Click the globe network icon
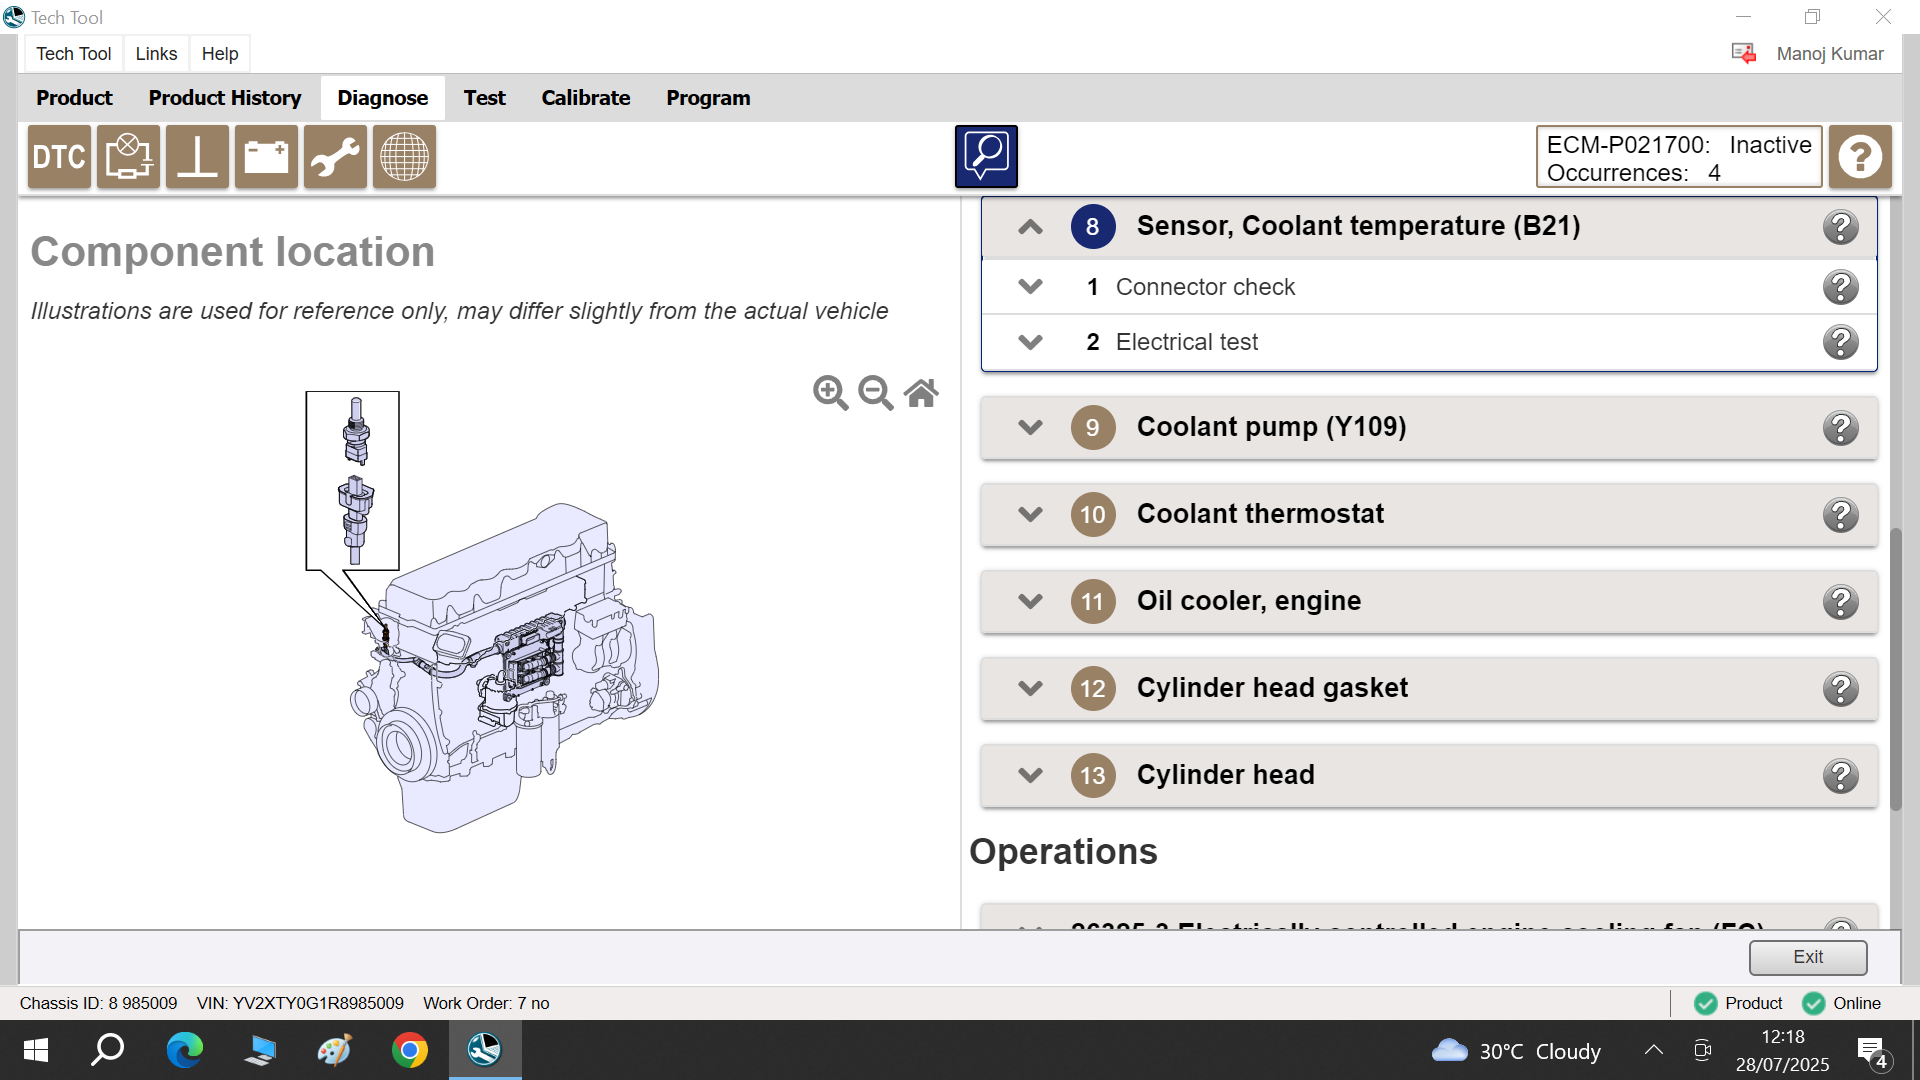 pyautogui.click(x=404, y=157)
